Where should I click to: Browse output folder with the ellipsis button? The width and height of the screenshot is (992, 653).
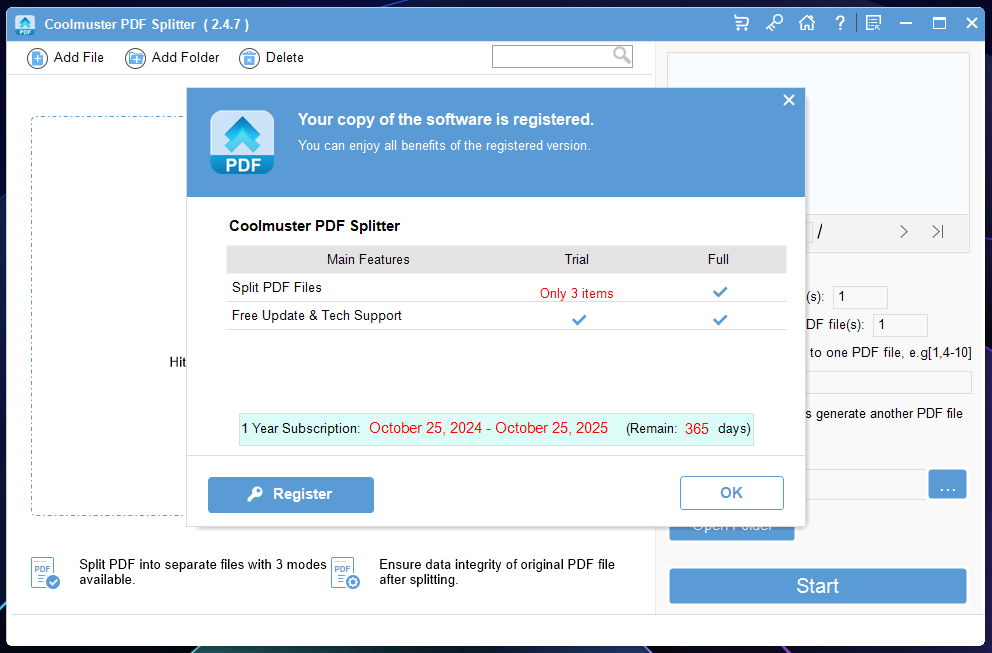pos(946,485)
